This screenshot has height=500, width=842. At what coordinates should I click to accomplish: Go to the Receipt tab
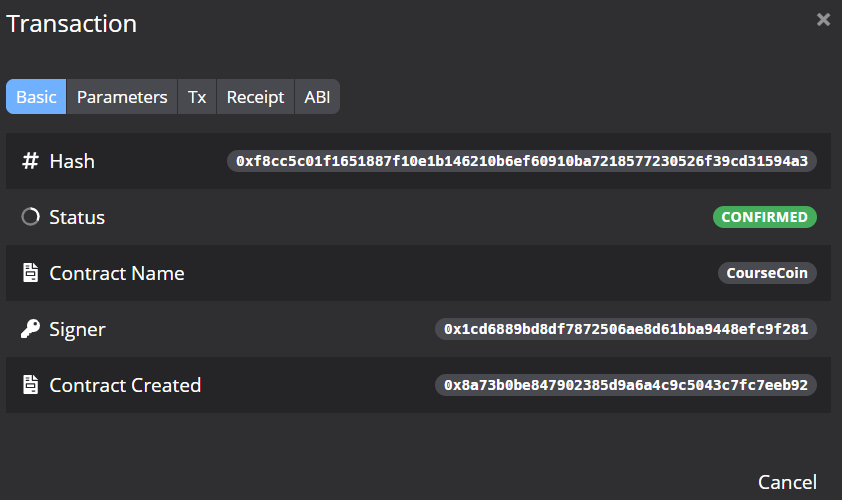255,97
